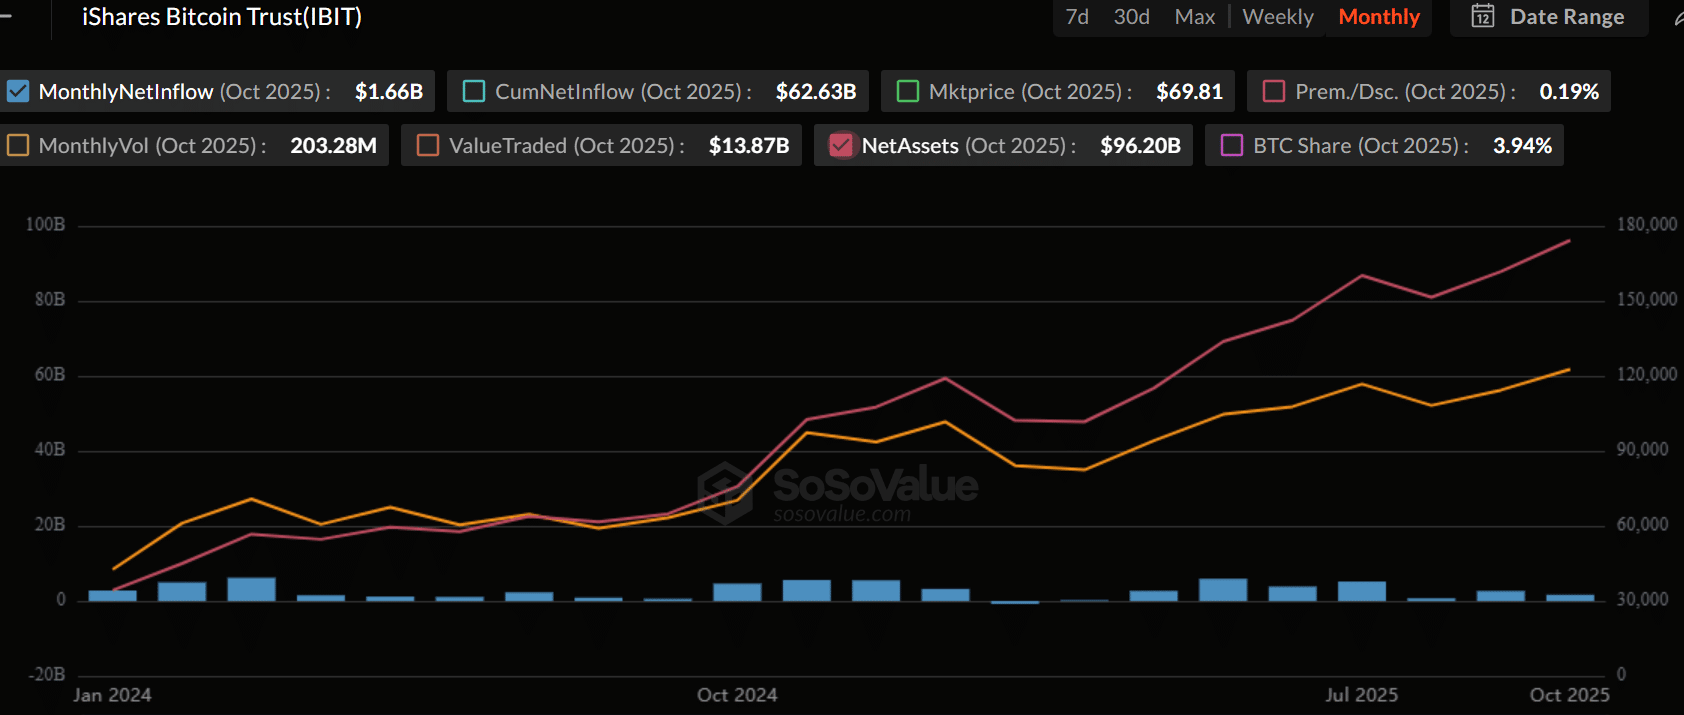Show the Max time range
Viewport: 1684px width, 715px height.
pos(1194,17)
